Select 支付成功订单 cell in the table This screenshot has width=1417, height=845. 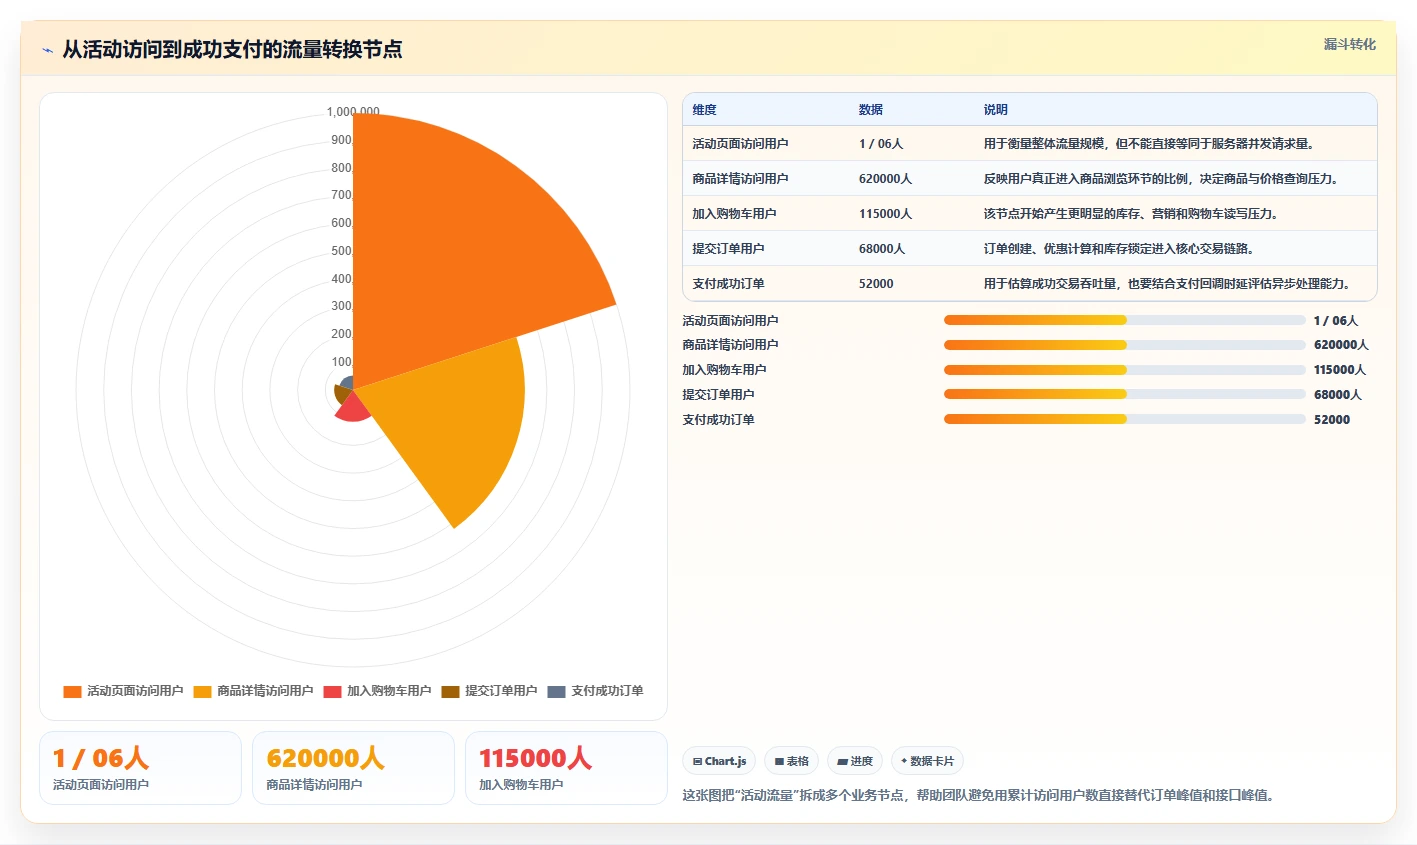pos(728,284)
